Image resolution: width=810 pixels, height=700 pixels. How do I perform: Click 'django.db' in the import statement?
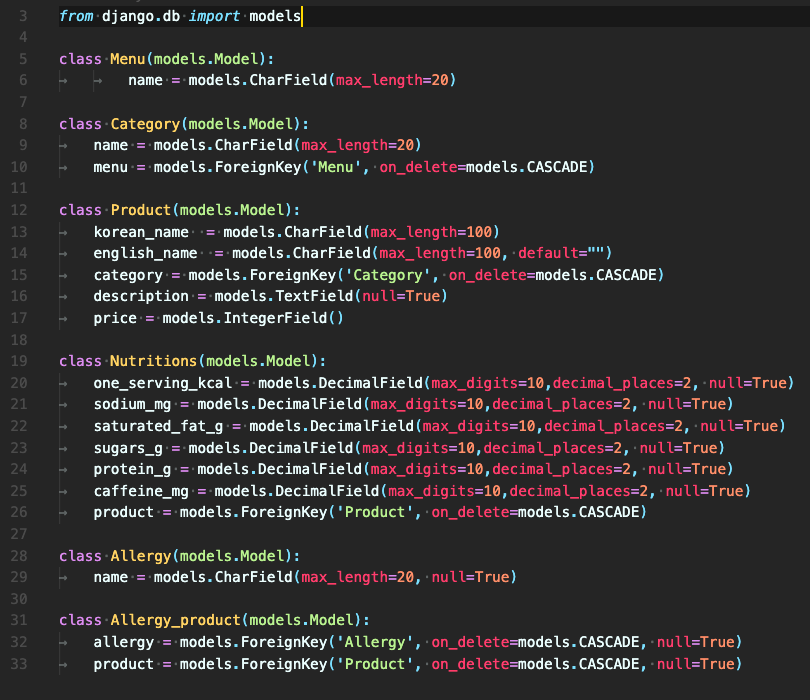tap(141, 16)
